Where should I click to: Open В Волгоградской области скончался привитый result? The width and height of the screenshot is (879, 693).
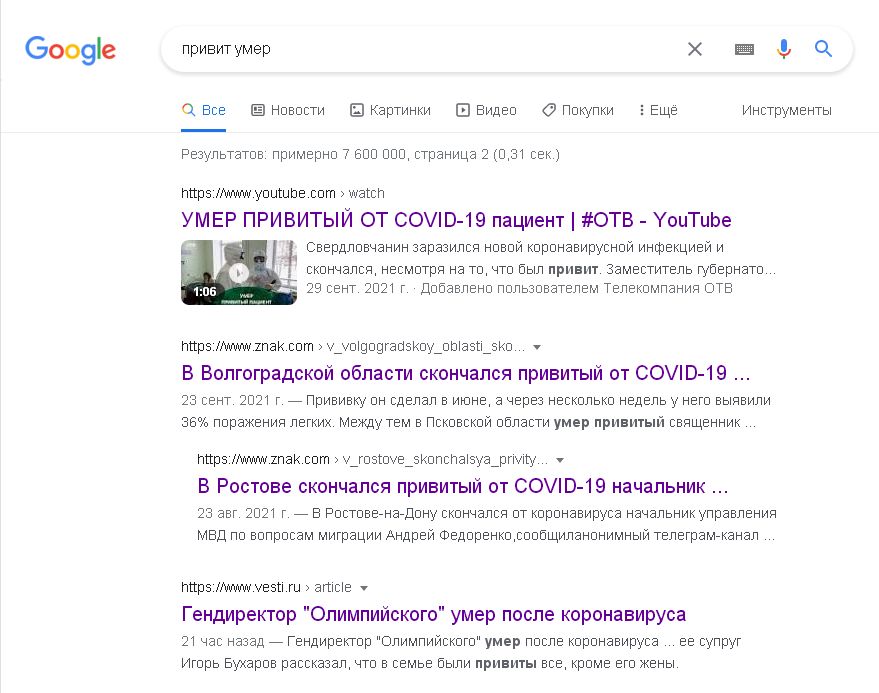(465, 373)
